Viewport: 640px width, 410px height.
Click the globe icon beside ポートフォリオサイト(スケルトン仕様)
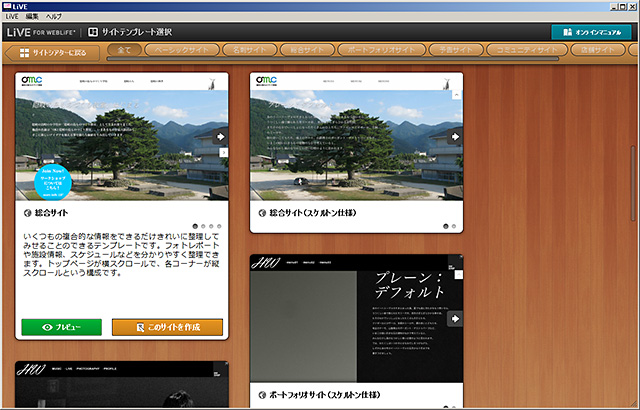(x=261, y=394)
